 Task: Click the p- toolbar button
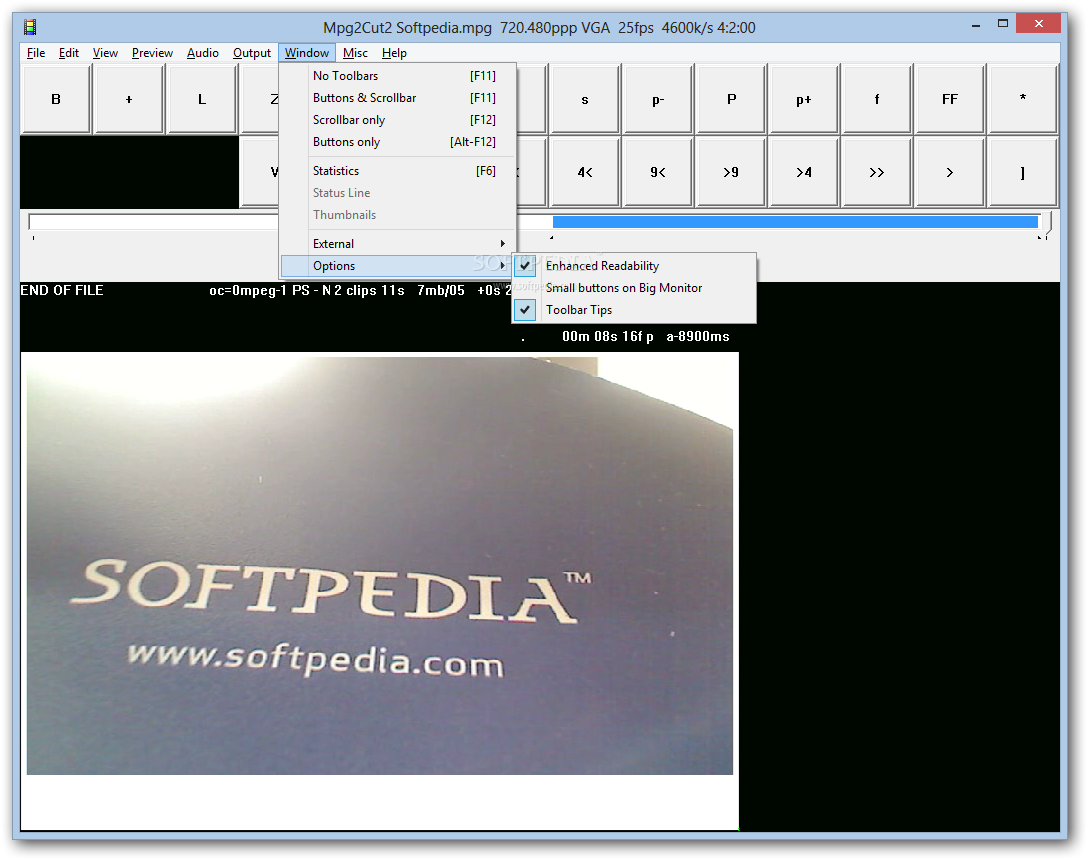click(658, 99)
